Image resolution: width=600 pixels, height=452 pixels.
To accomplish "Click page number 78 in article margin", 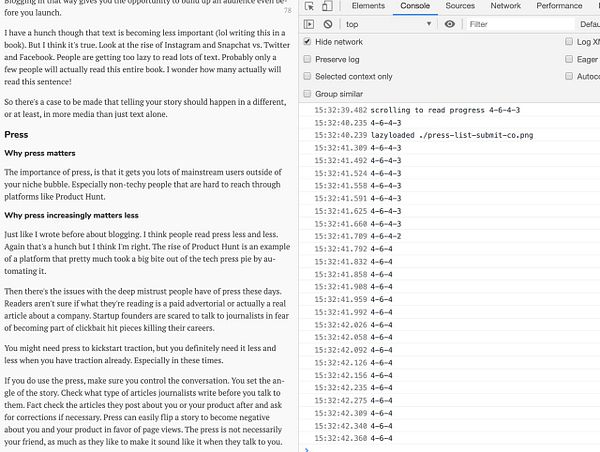I will pos(288,10).
